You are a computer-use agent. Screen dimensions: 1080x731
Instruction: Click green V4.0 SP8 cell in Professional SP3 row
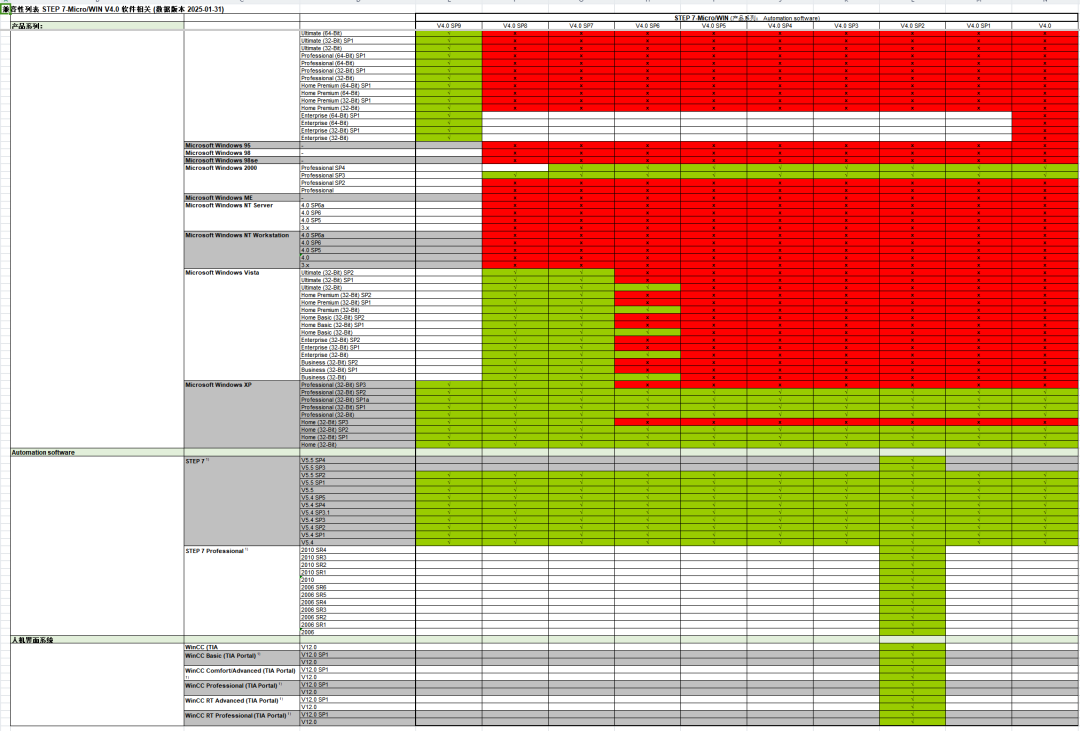click(x=515, y=176)
